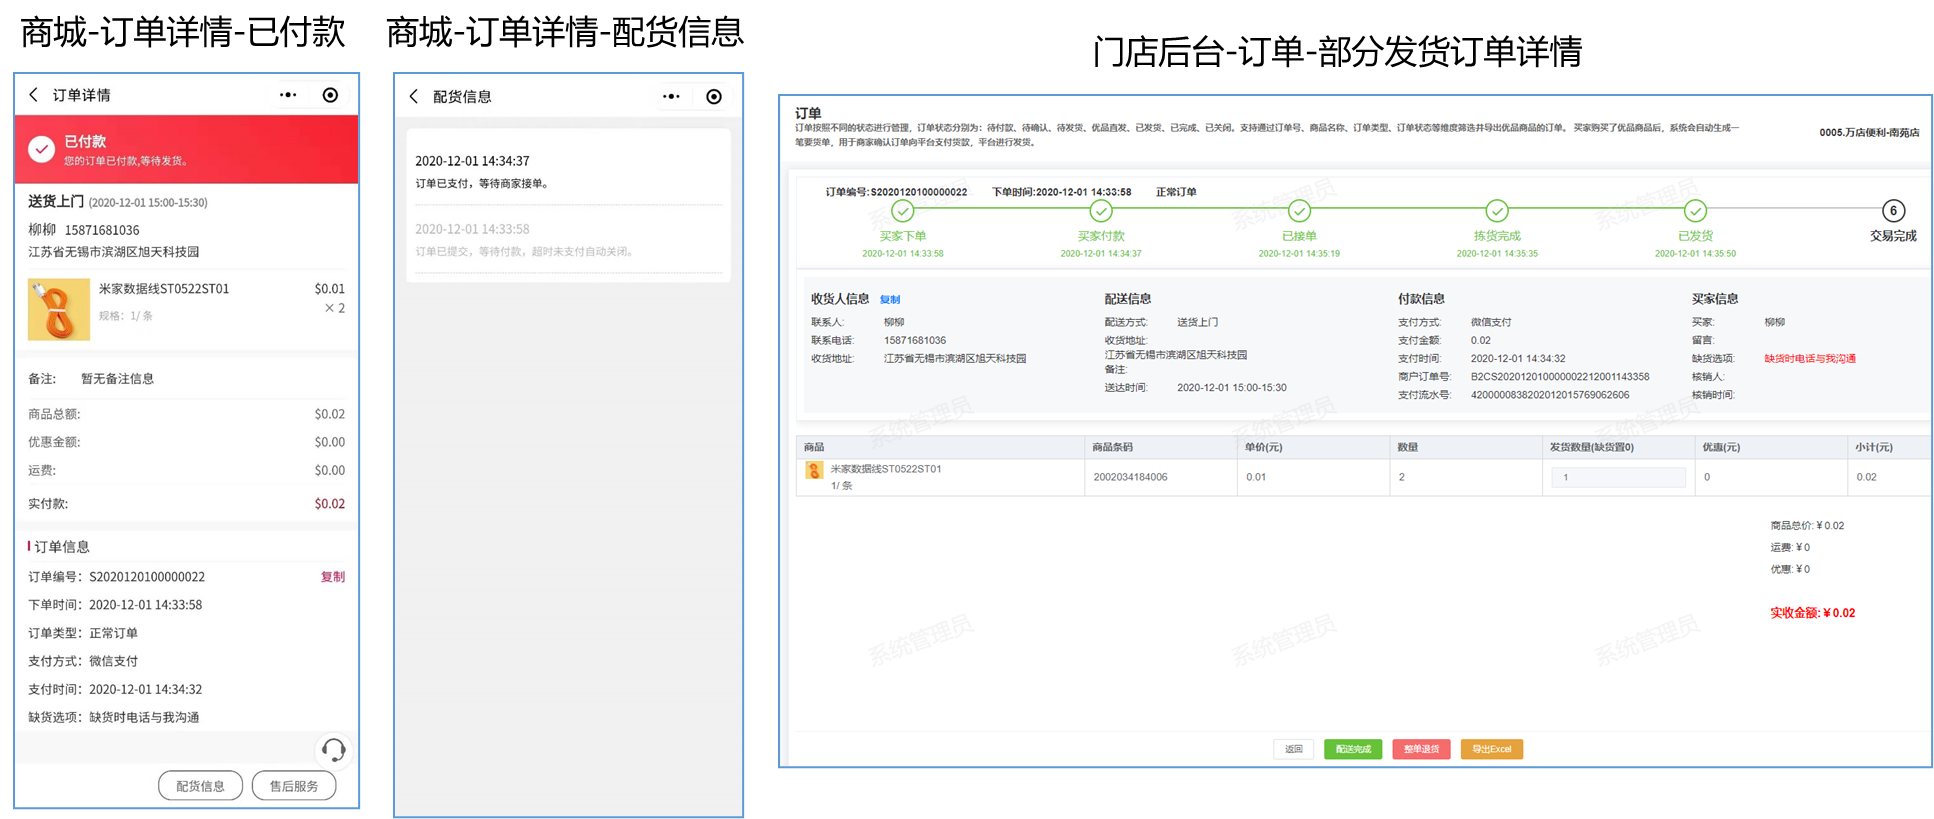1934x819 pixels.
Task: Click the backend 配送方式 value 送货上门
Action: coord(1197,322)
